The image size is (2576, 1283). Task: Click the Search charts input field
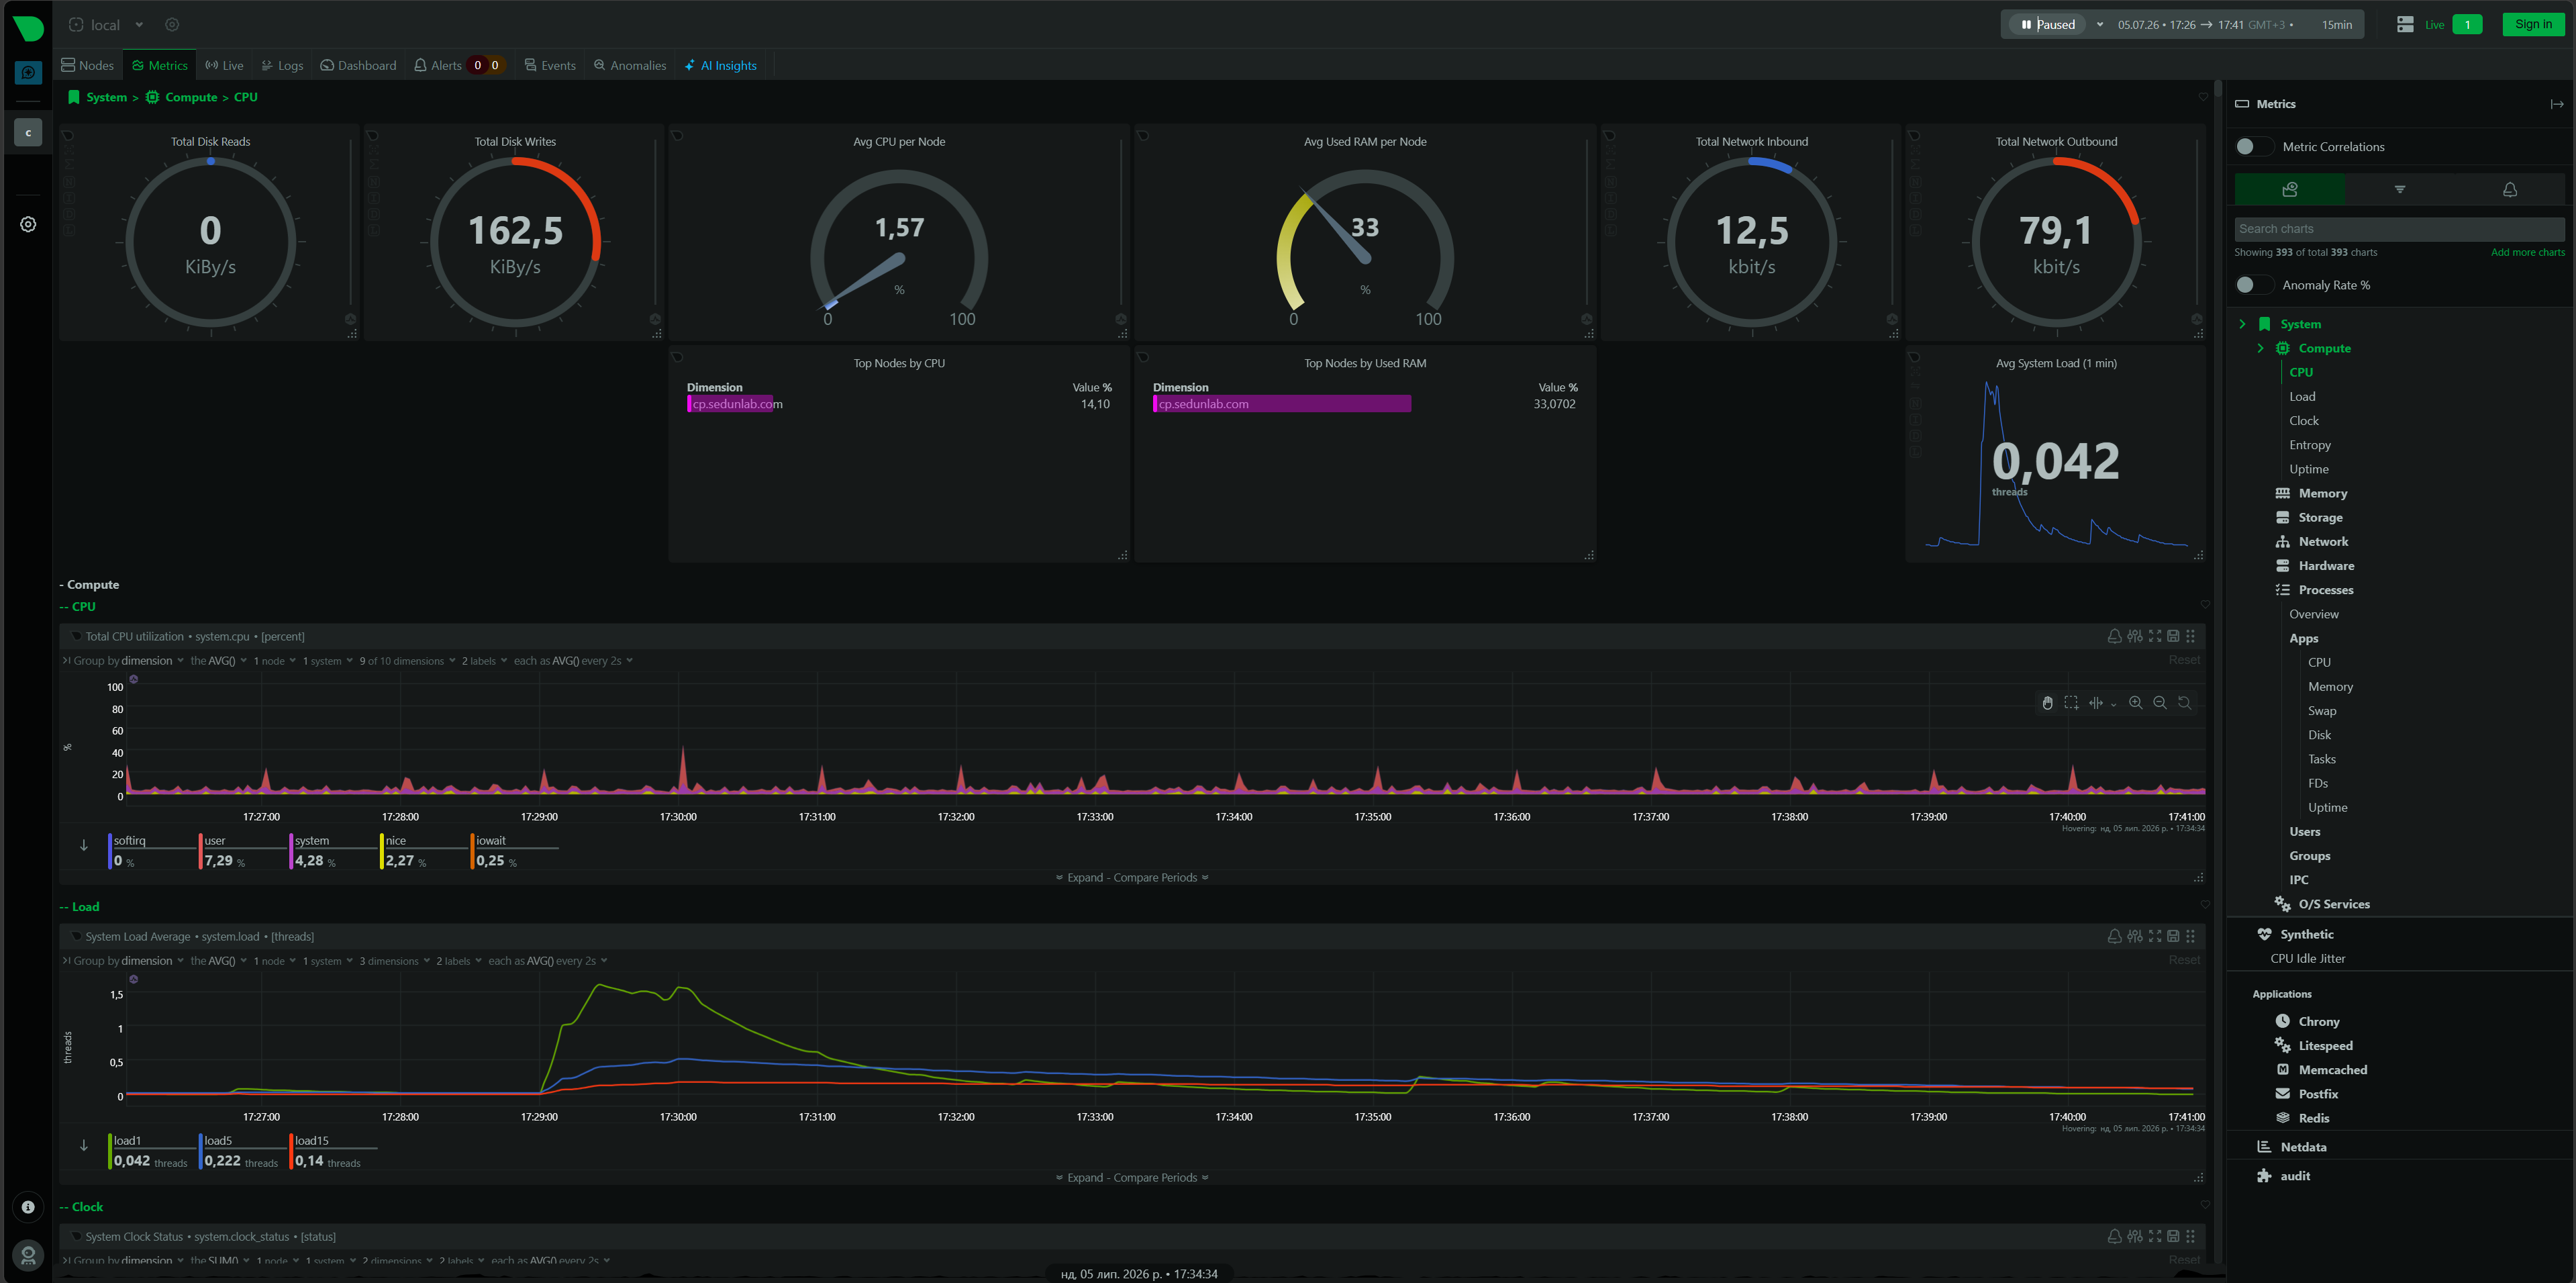pos(2399,229)
